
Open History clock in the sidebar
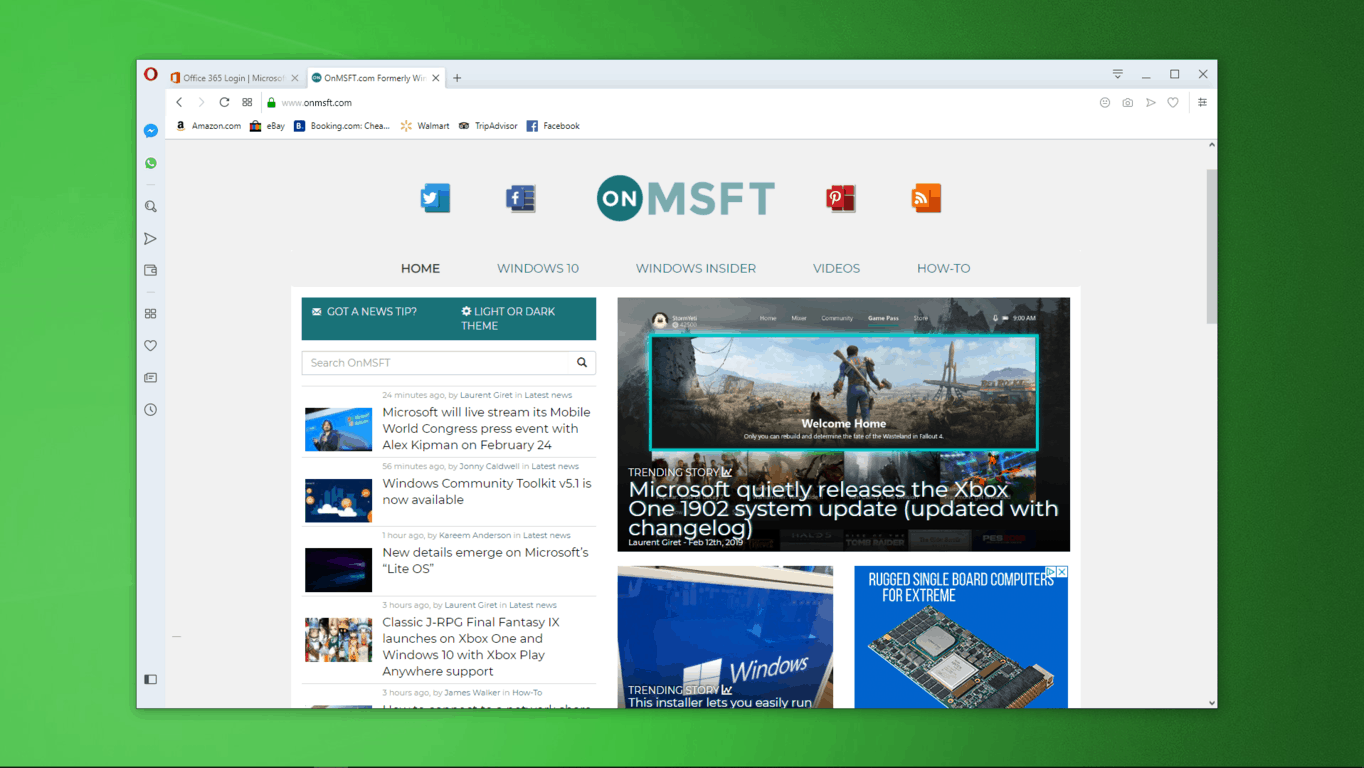151,410
